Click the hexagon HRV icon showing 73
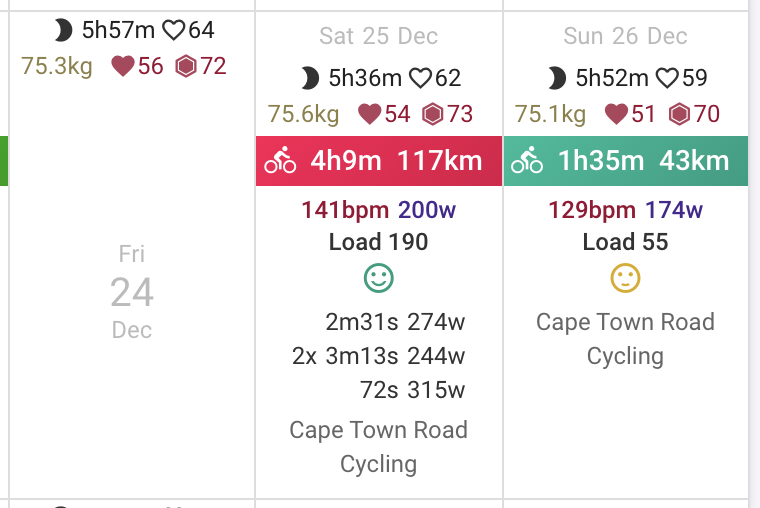The height and width of the screenshot is (508, 760). tap(432, 114)
